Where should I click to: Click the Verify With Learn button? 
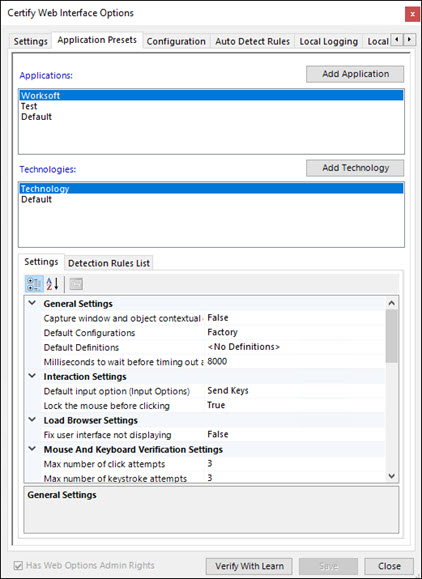[x=249, y=566]
